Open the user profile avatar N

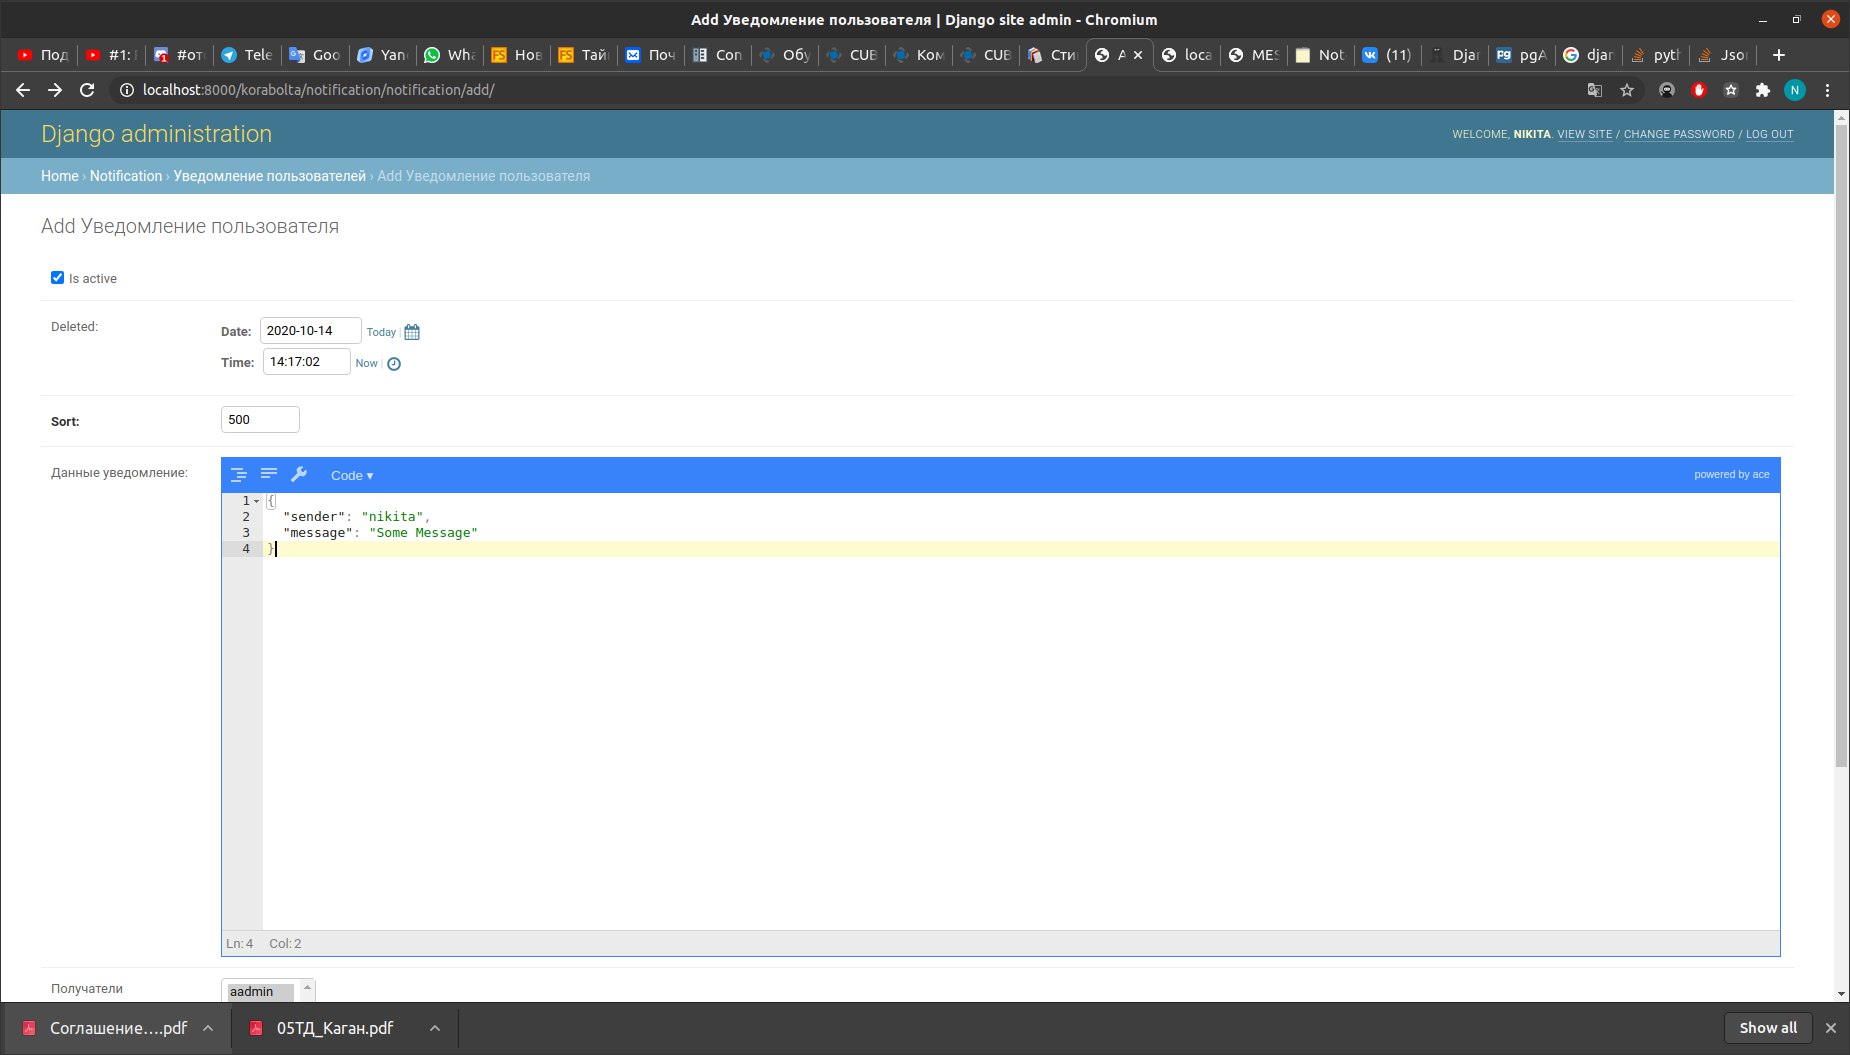pyautogui.click(x=1795, y=90)
